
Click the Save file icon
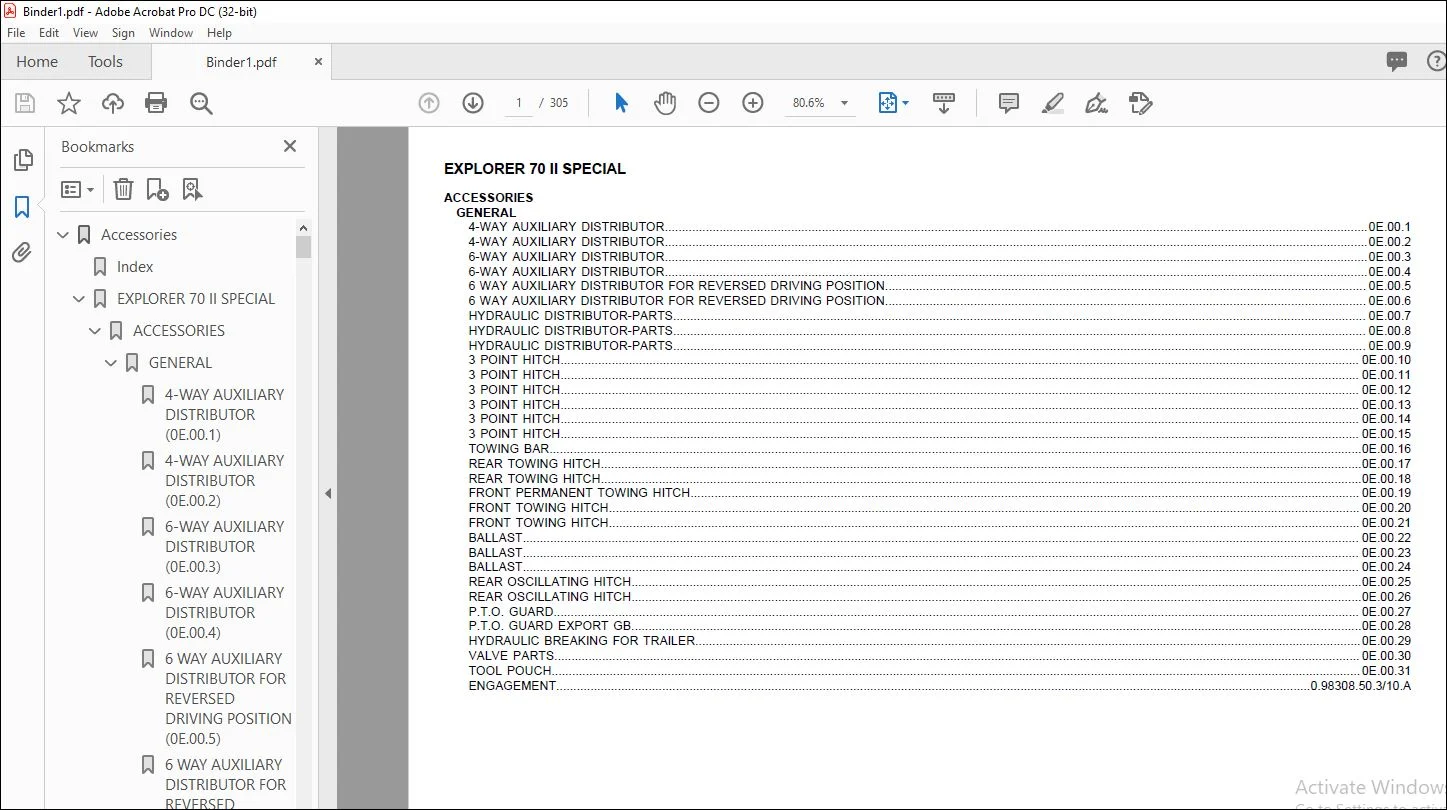[x=25, y=103]
